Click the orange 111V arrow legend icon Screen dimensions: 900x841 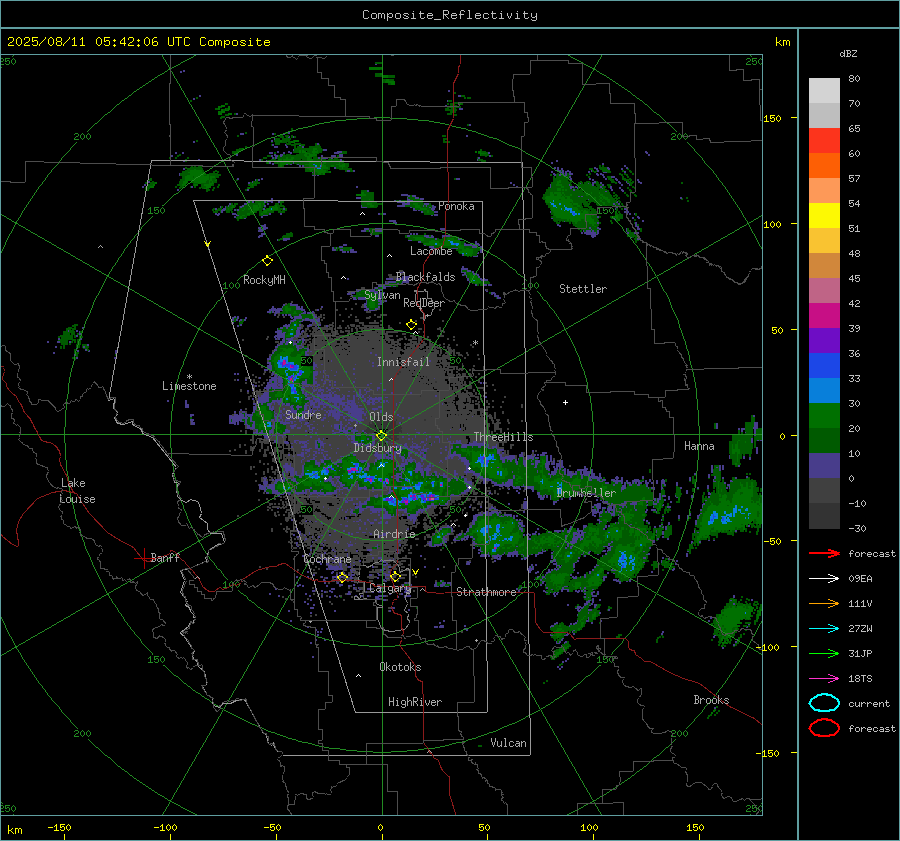click(x=824, y=603)
